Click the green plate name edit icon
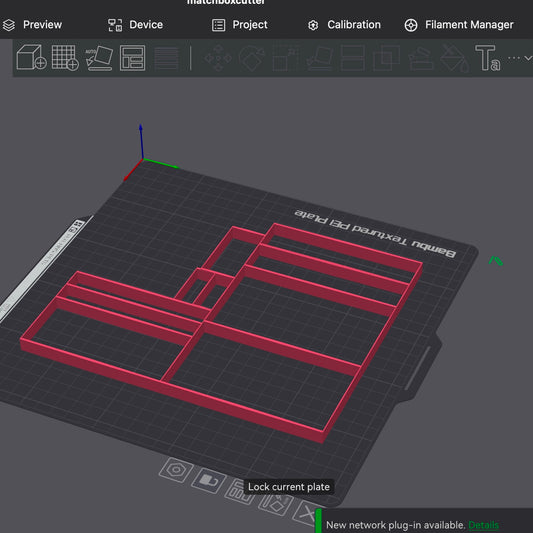The image size is (533, 533). click(496, 261)
